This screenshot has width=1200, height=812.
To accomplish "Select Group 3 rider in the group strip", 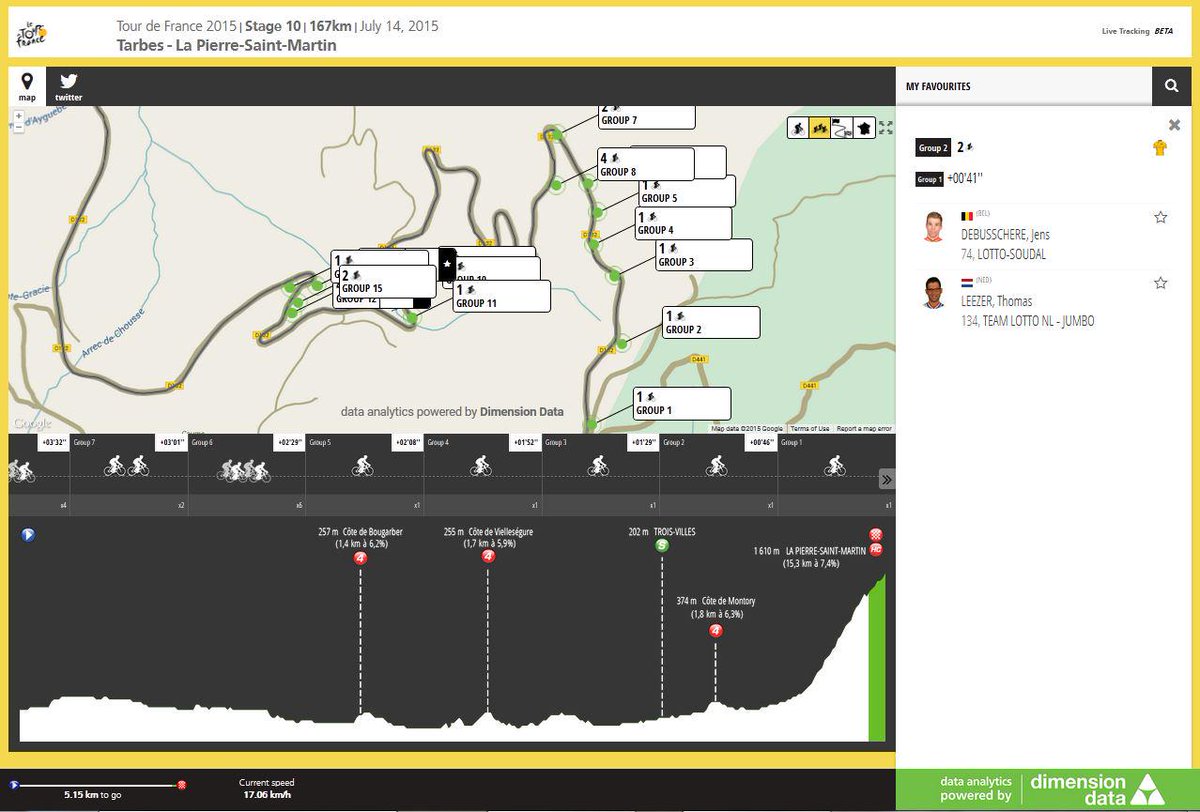I will 600,465.
